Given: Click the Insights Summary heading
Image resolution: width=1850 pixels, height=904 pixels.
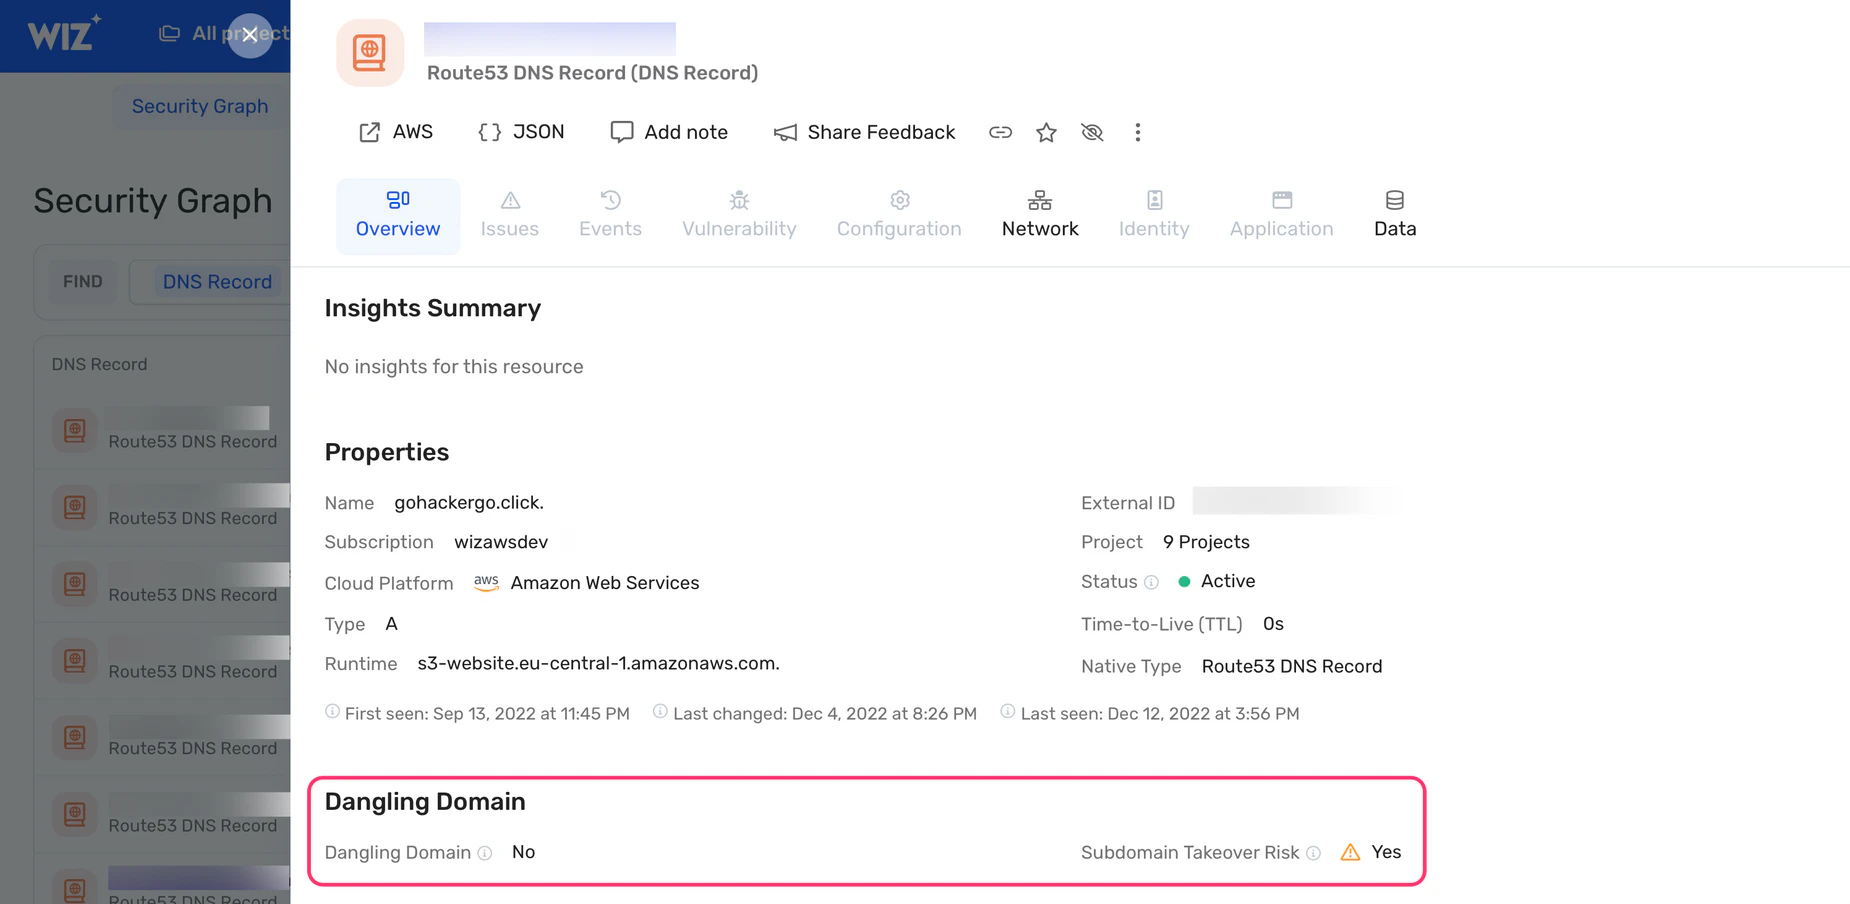Looking at the screenshot, I should (433, 308).
